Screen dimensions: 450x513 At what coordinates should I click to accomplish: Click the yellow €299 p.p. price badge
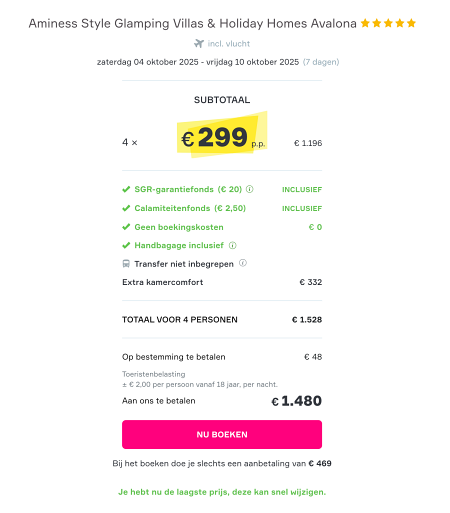222,136
